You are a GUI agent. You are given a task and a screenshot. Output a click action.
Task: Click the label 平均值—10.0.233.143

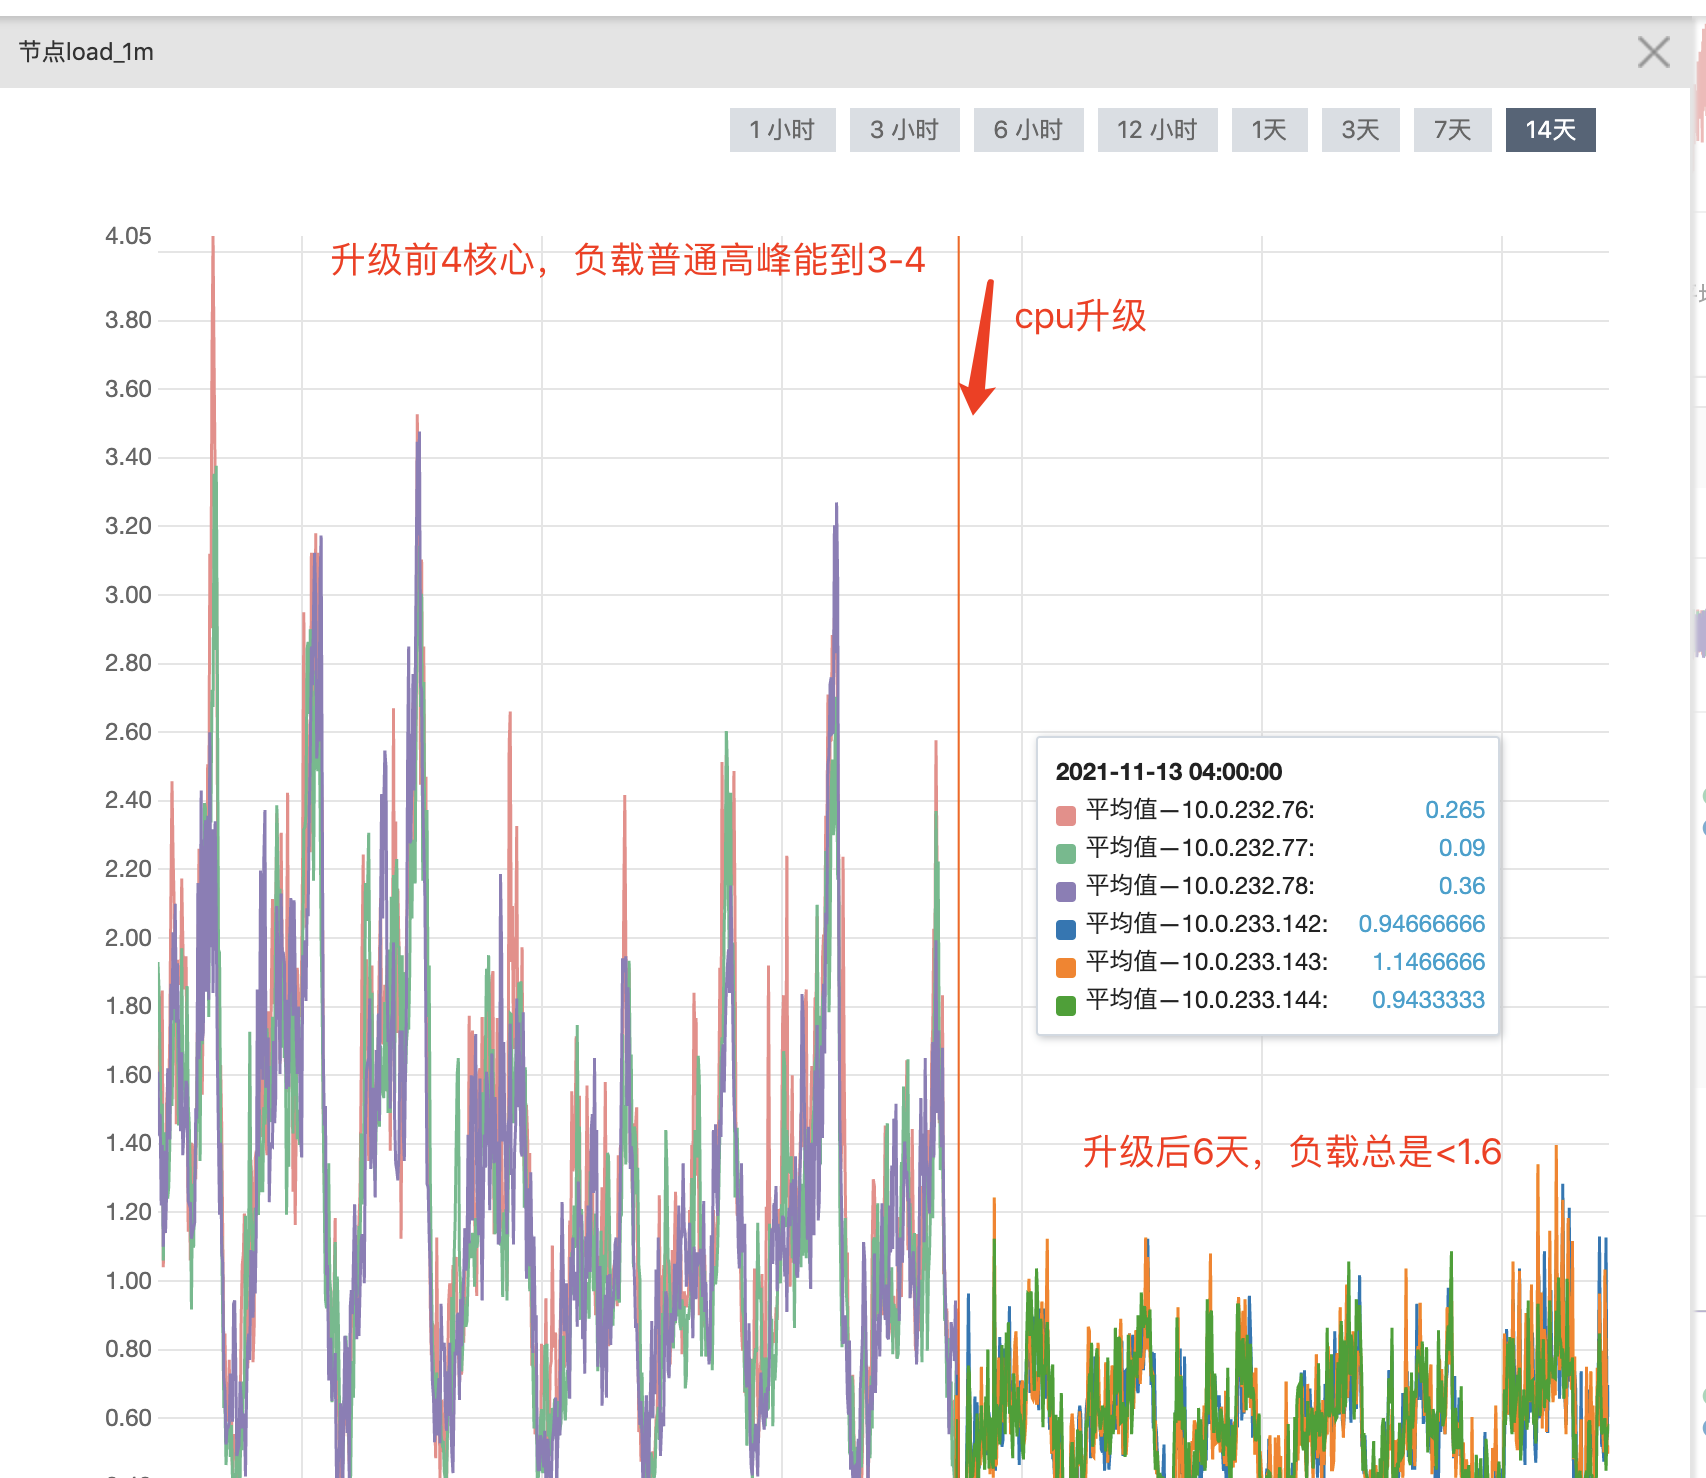pyautogui.click(x=1207, y=962)
